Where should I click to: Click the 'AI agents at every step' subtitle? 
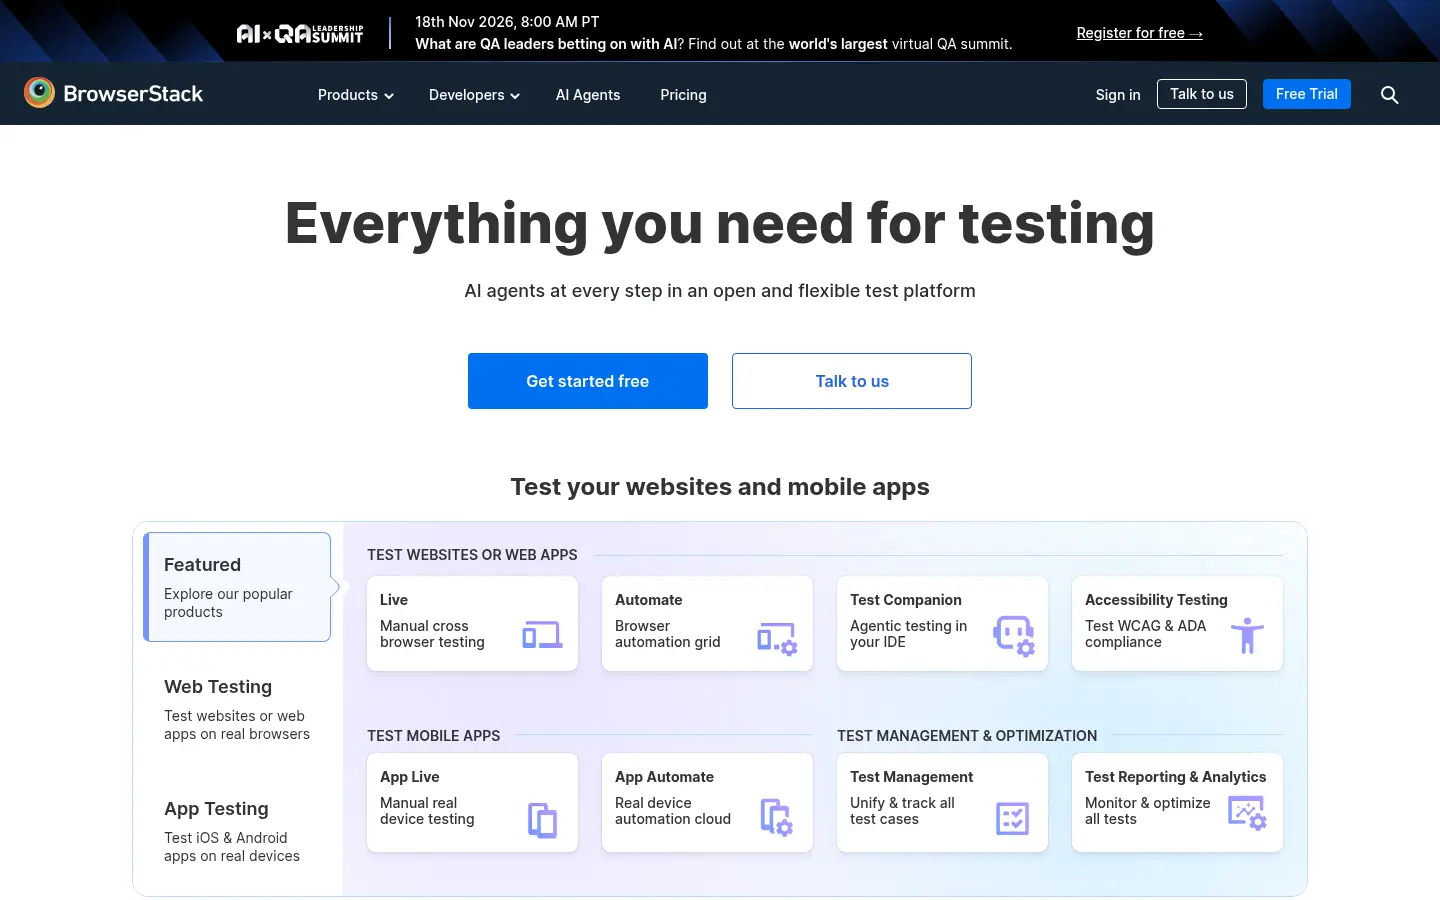point(720,291)
